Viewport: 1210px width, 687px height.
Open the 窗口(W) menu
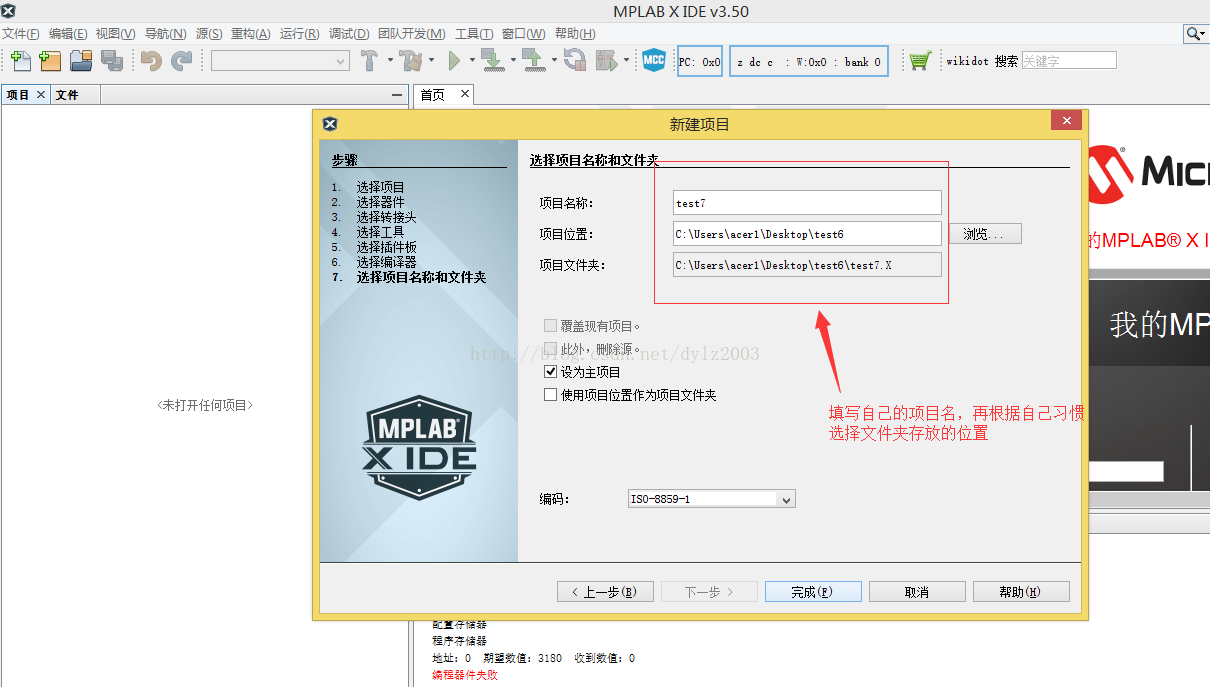click(524, 34)
